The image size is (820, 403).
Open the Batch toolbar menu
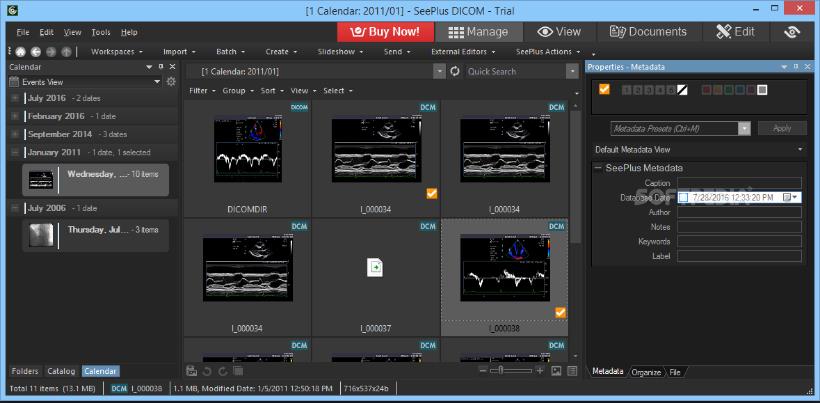coord(230,51)
